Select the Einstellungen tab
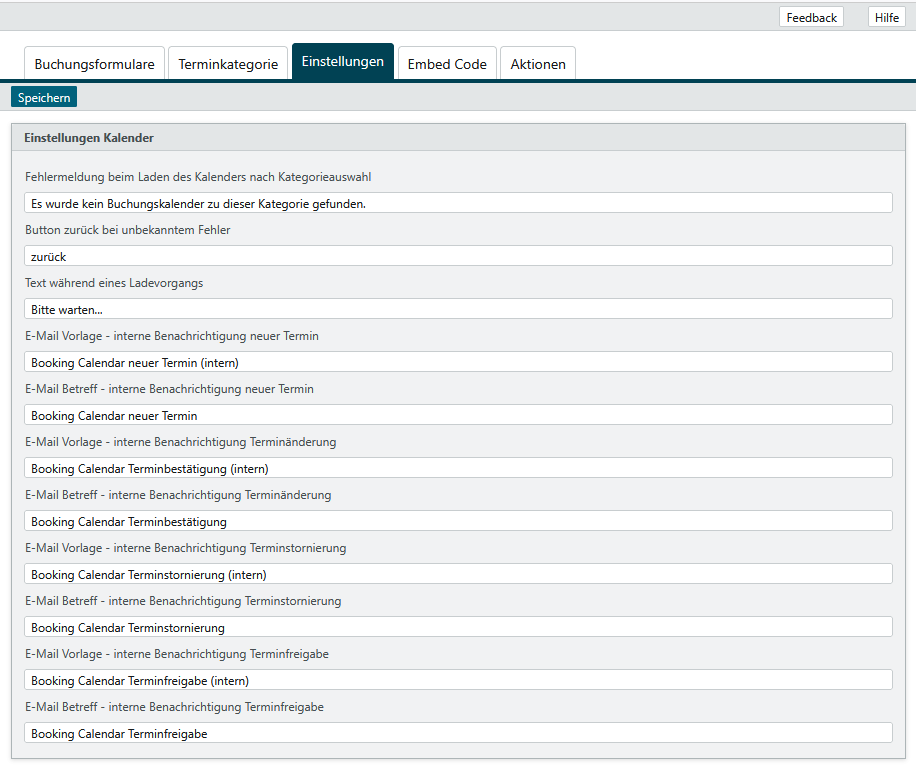Image resolution: width=916 pixels, height=779 pixels. (x=342, y=62)
